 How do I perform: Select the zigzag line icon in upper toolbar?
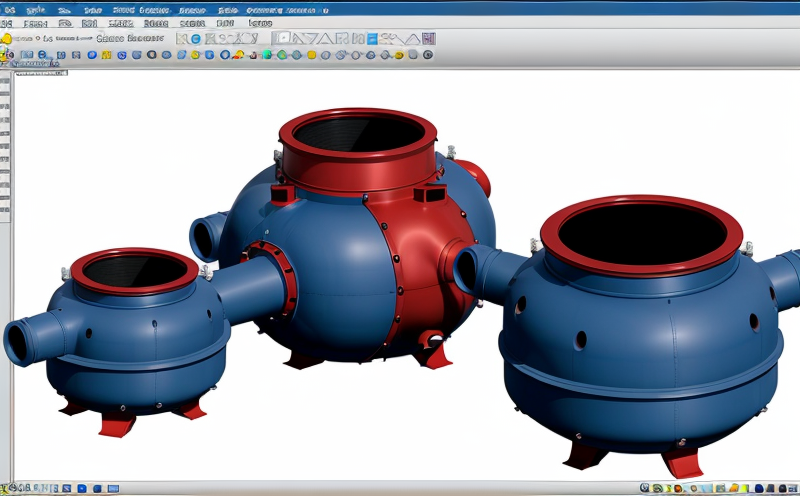(409, 38)
